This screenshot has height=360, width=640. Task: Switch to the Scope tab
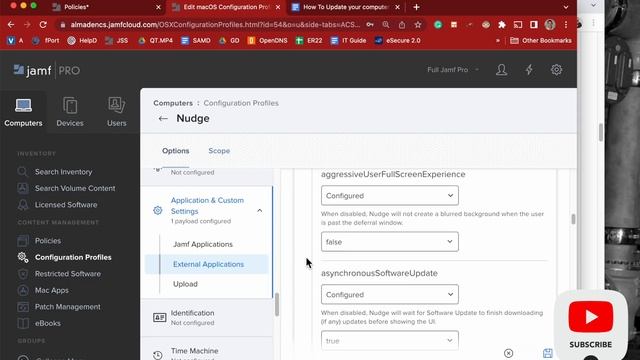(x=219, y=151)
